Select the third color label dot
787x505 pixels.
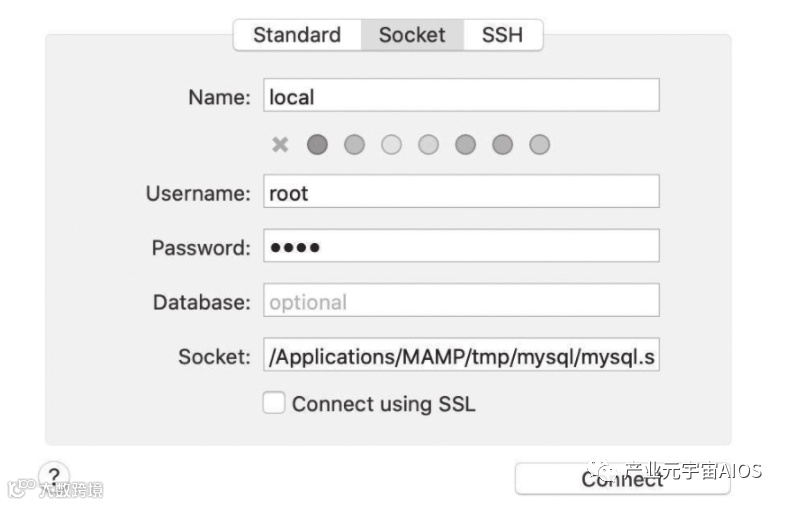point(391,145)
